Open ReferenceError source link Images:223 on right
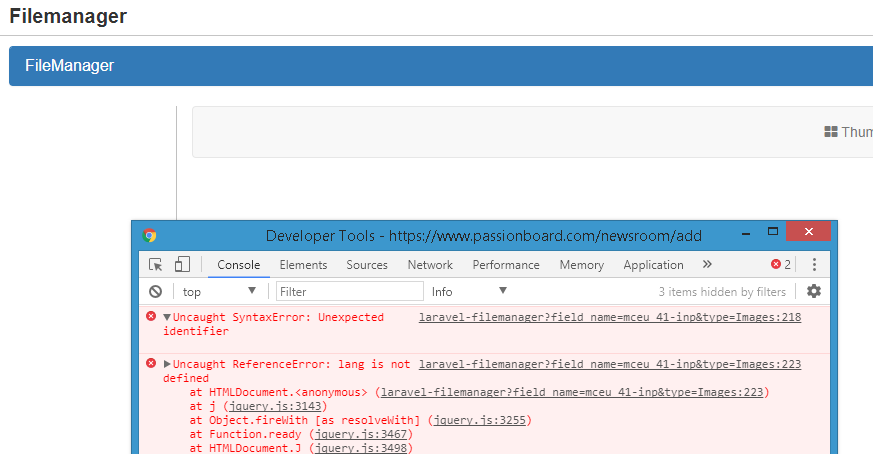This screenshot has height=454, width=873. coord(610,364)
